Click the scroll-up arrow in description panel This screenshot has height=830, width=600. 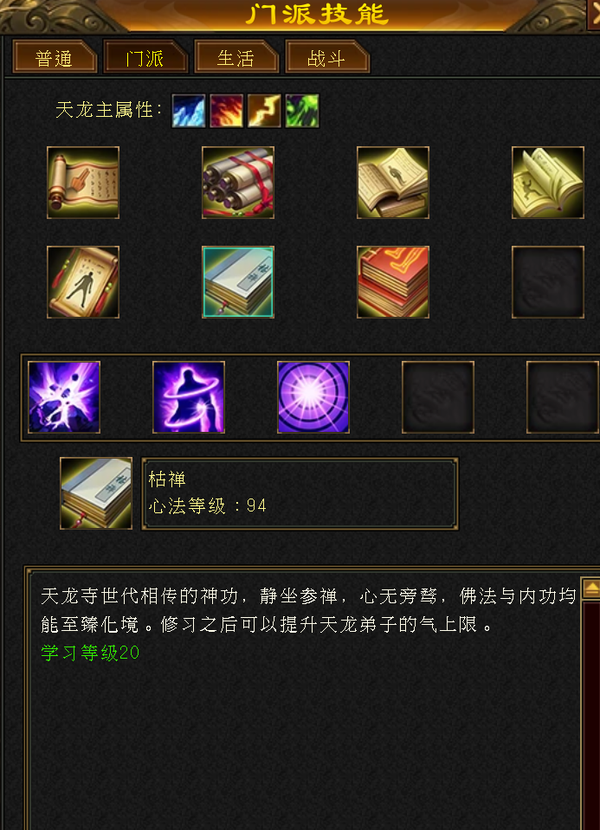[x=591, y=588]
